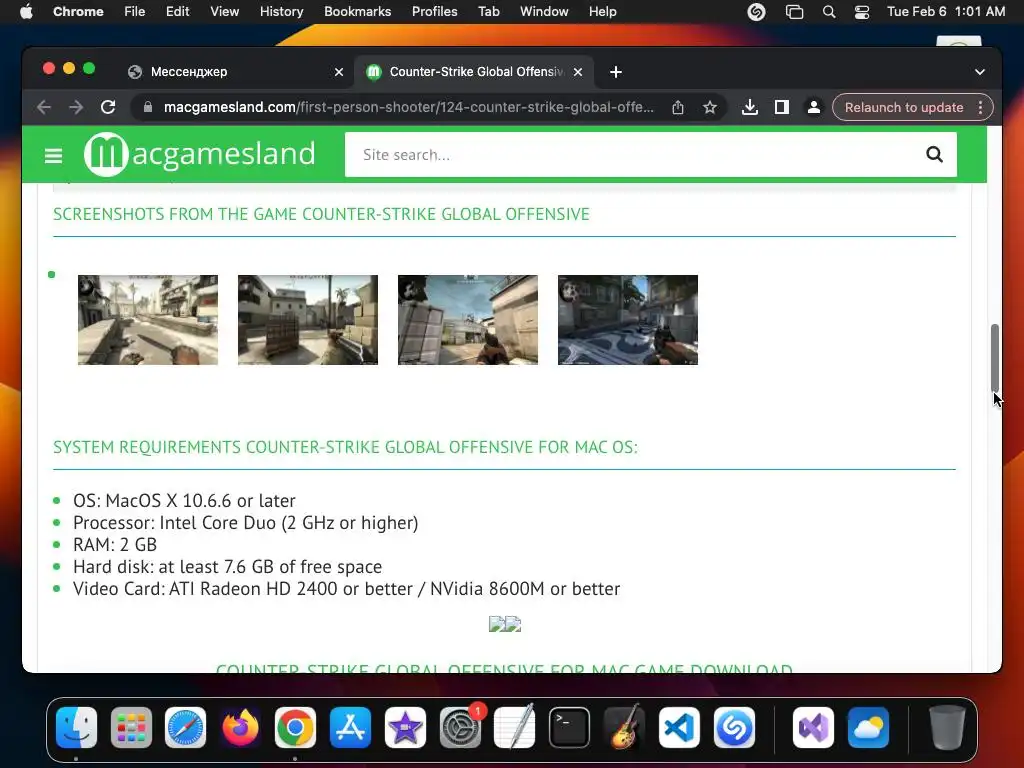Focus the Site search input field
The height and width of the screenshot is (768, 1024).
point(633,155)
